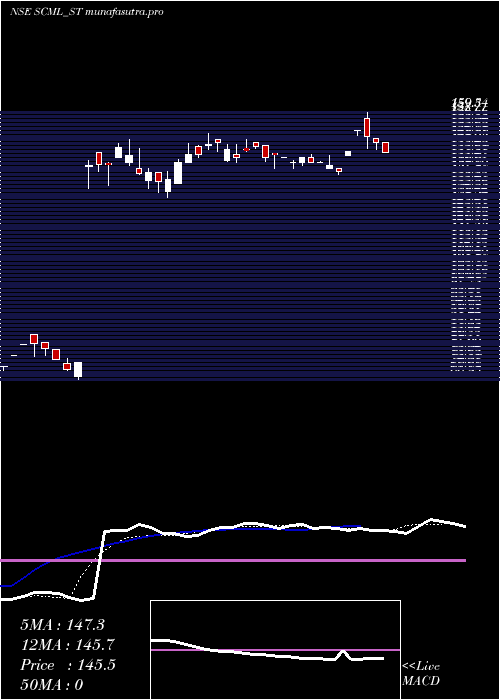Viewport: 500px width, 700px height.
Task: Click the NSE SCML_ST munafasutra.pro title text
Action: (x=87, y=12)
